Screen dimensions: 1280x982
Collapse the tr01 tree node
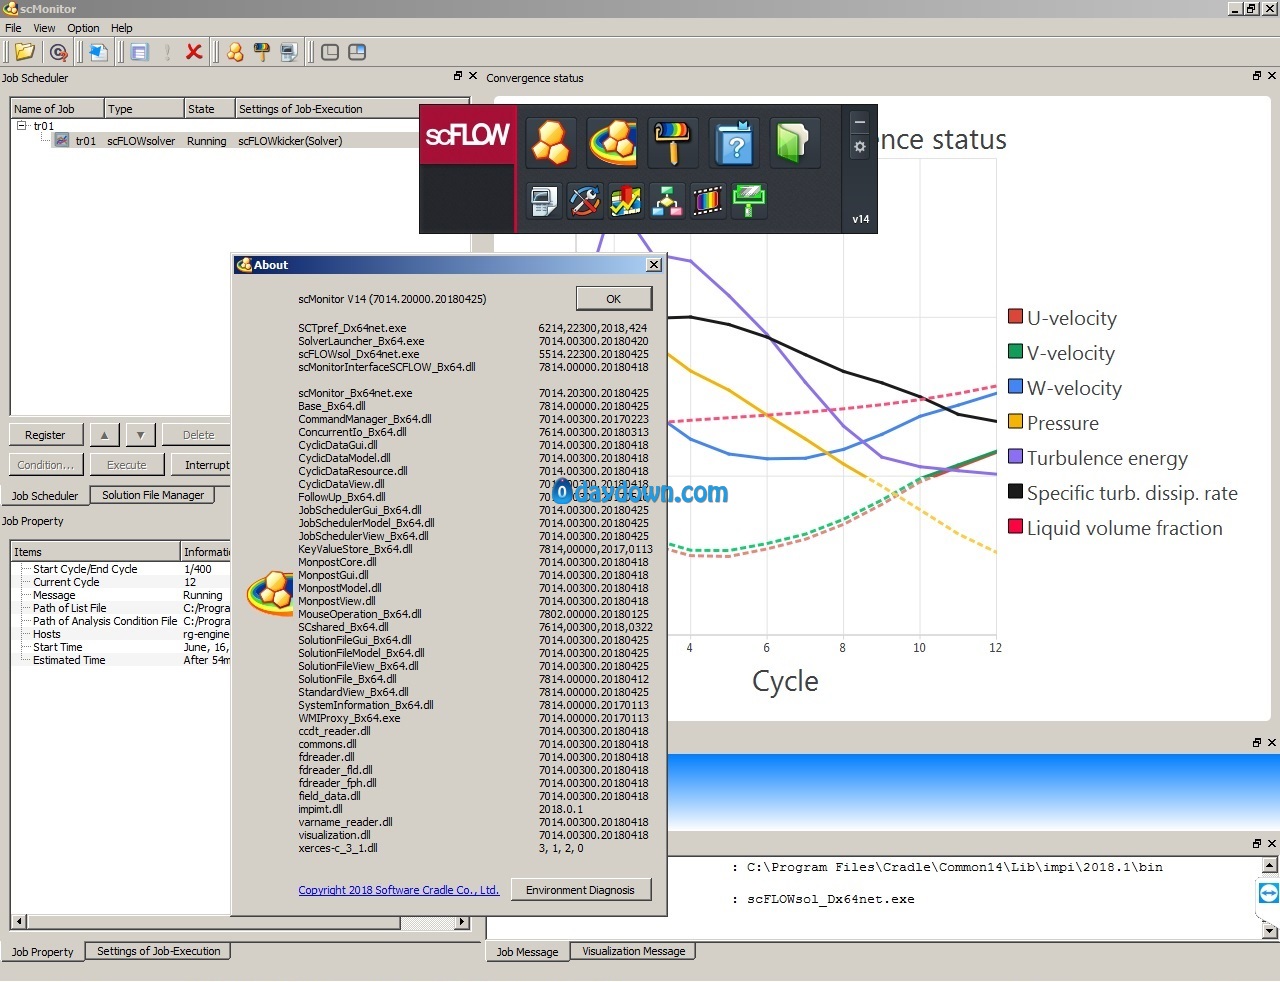point(21,126)
